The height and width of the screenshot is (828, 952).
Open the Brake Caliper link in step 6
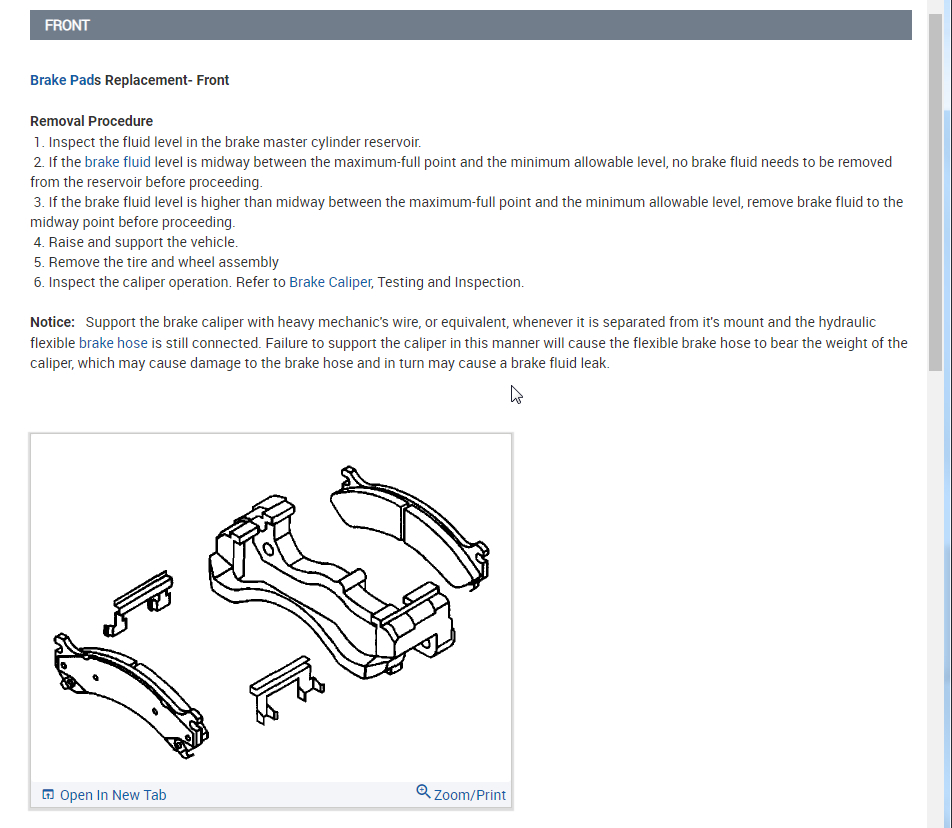tap(330, 282)
